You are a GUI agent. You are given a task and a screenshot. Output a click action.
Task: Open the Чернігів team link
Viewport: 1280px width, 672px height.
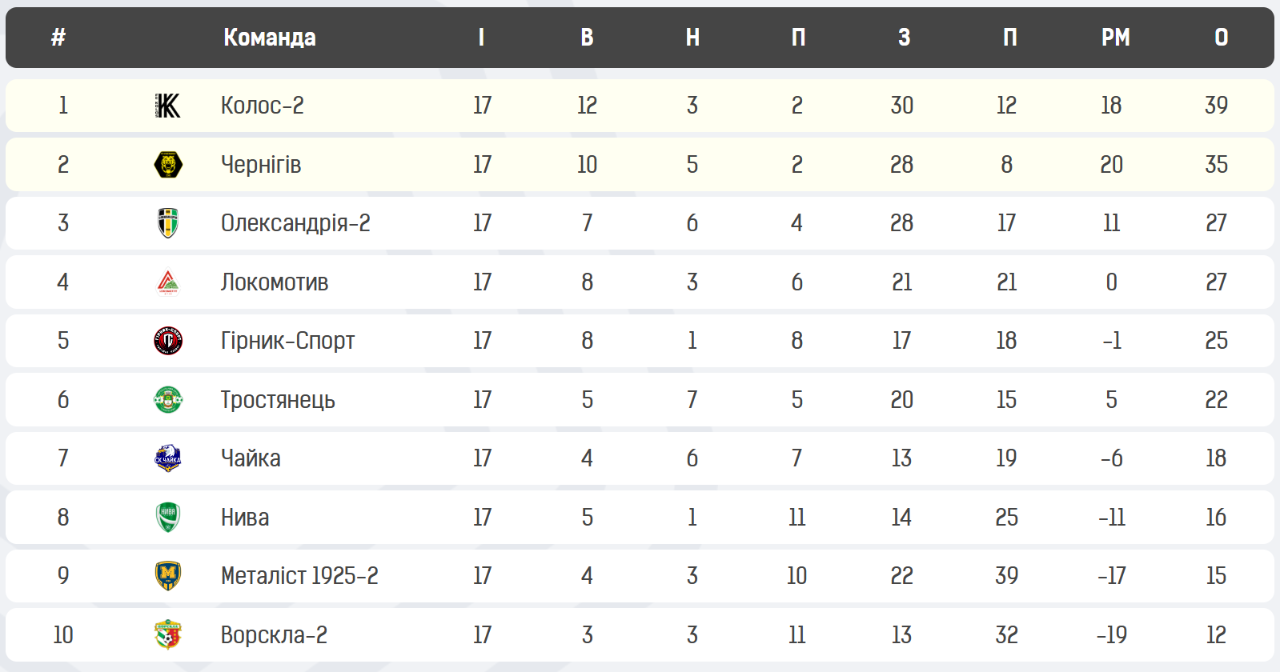click(x=261, y=164)
